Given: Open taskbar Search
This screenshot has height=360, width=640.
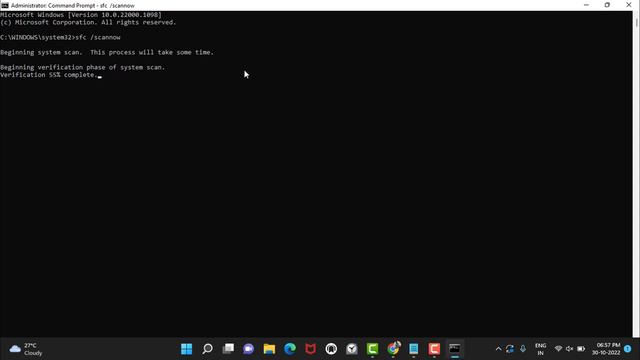Looking at the screenshot, I should click(x=207, y=349).
